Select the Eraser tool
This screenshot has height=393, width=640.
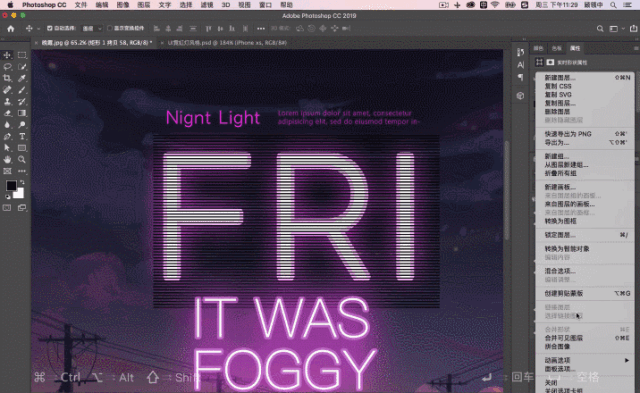[7, 113]
